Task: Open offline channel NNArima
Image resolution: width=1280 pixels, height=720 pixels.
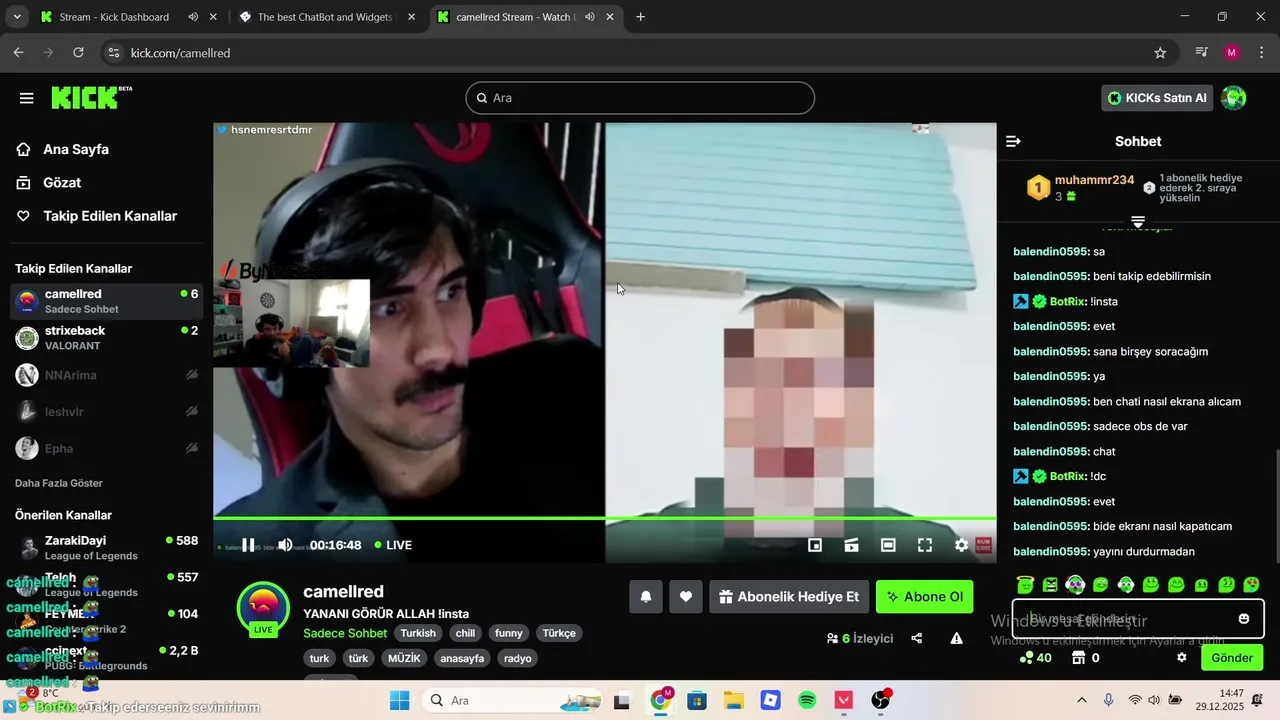Action: (x=107, y=375)
